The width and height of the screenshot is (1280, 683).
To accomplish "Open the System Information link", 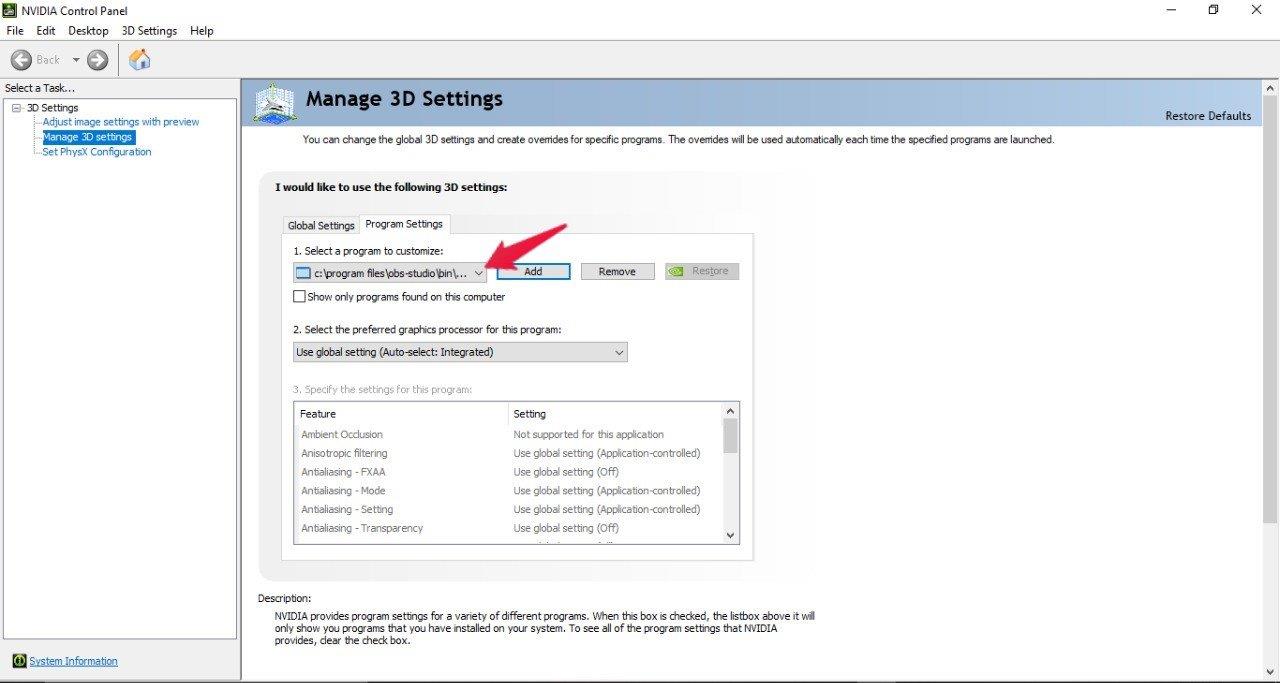I will pyautogui.click(x=73, y=661).
